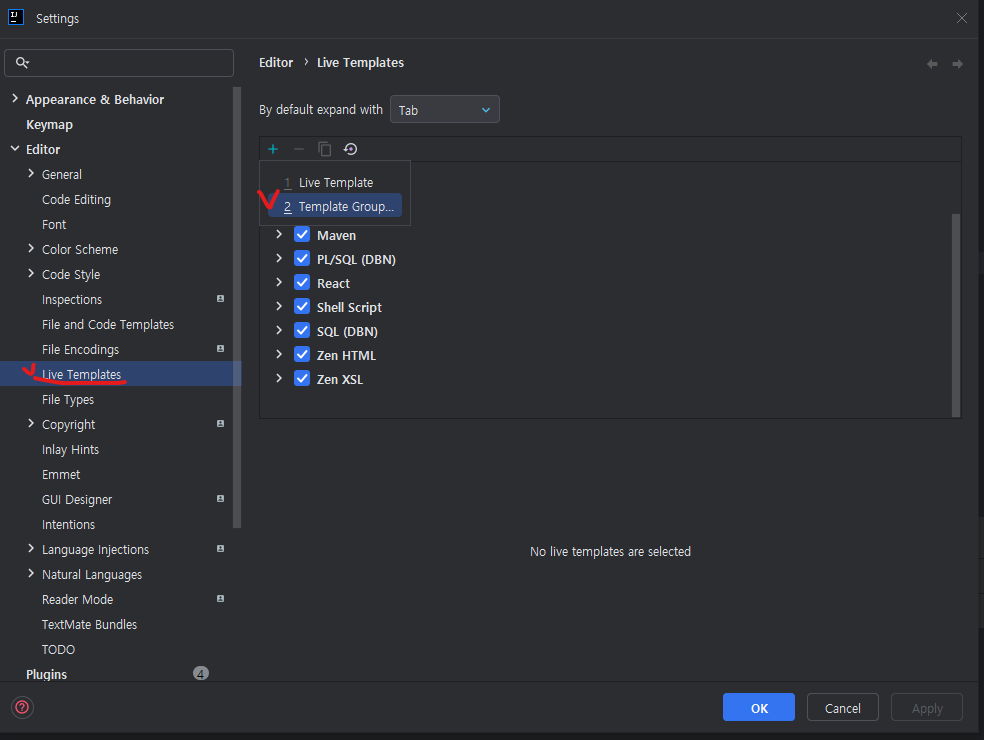Click the Remove (minus) template icon
Image resolution: width=984 pixels, height=740 pixels.
click(x=299, y=149)
